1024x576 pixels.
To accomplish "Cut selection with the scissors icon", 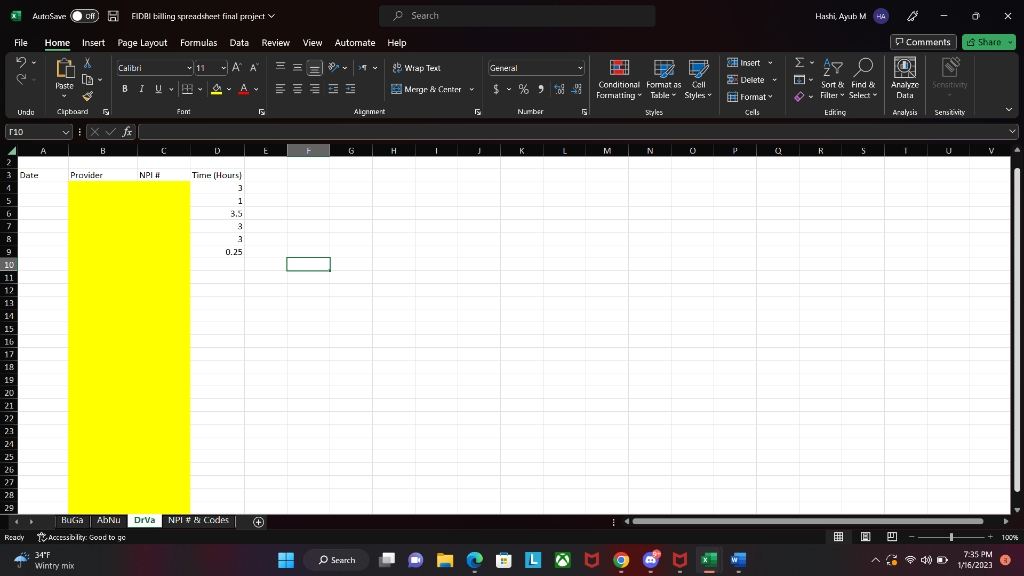I will coord(88,63).
